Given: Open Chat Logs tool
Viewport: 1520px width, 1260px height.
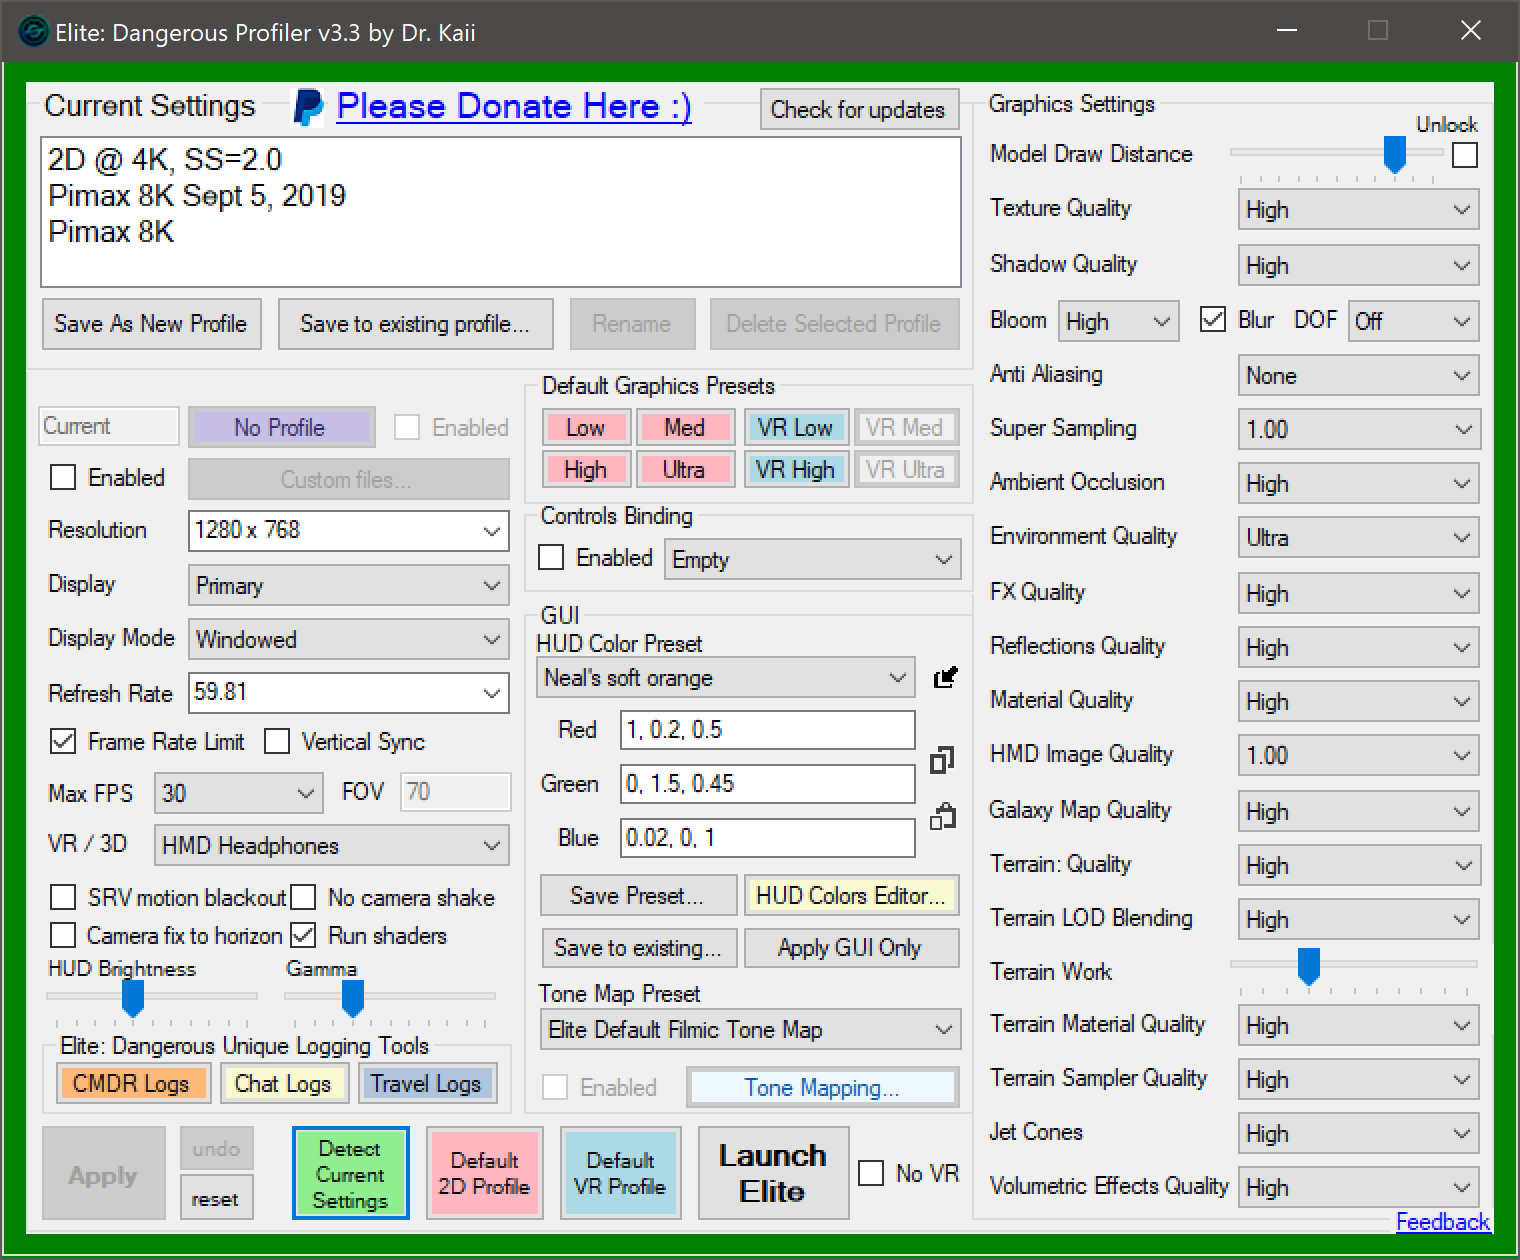Looking at the screenshot, I should pyautogui.click(x=283, y=1083).
